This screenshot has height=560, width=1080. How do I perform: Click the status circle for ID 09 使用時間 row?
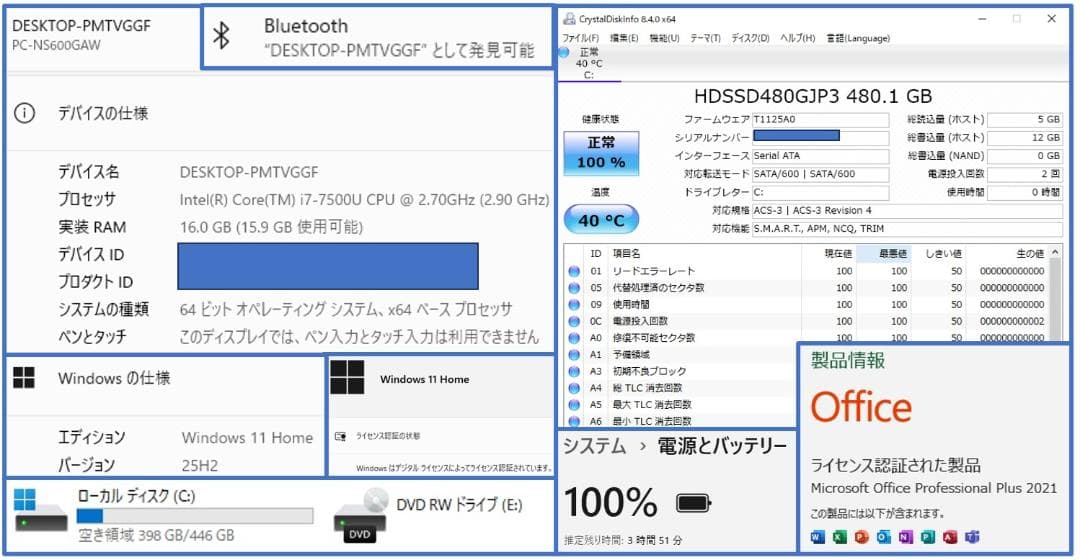click(x=574, y=304)
